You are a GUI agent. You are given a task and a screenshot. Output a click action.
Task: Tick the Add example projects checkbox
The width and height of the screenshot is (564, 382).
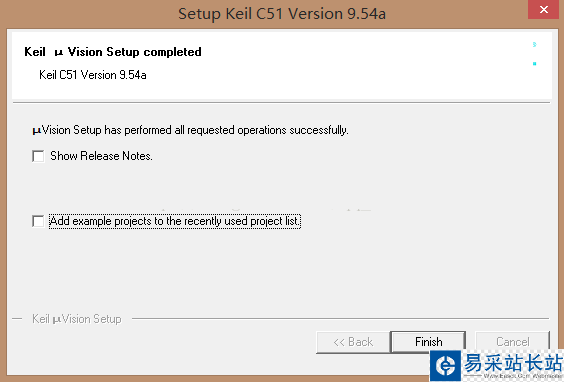(x=38, y=221)
